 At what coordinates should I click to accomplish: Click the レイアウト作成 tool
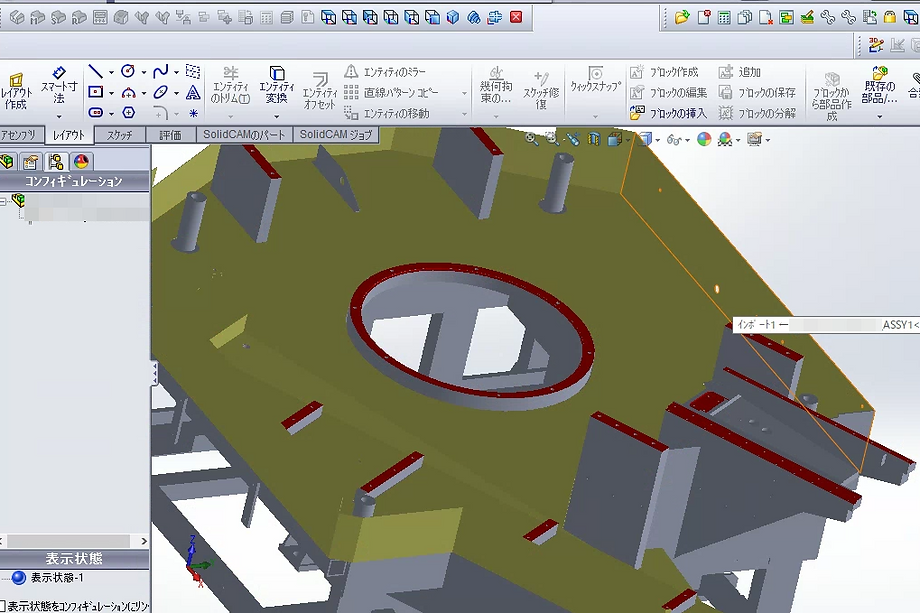tap(16, 91)
